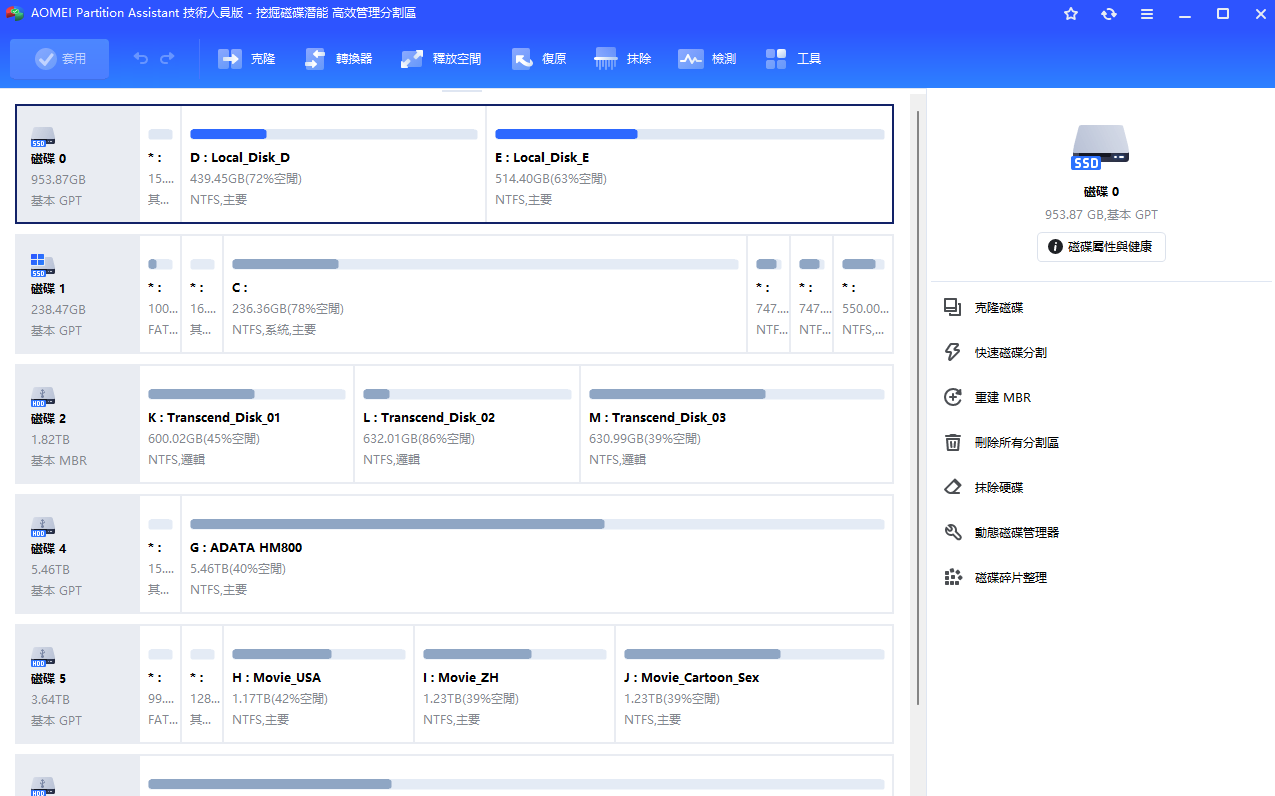The image size is (1275, 796).
Task: Select partition "I : Movie_ZH"
Action: (x=515, y=684)
